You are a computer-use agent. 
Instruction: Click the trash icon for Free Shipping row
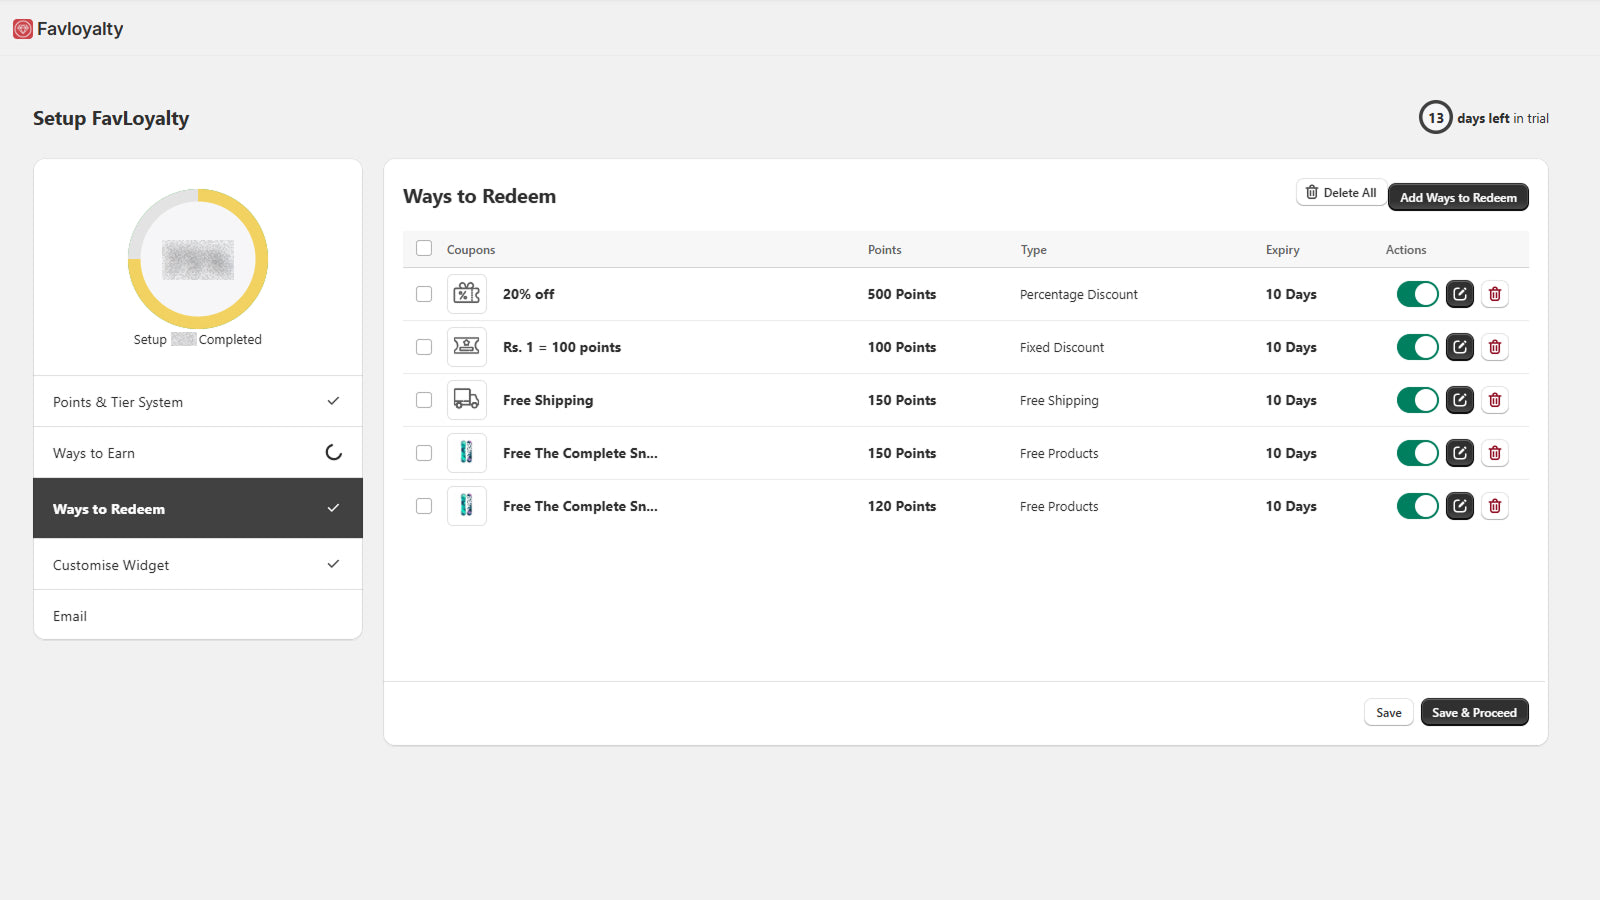point(1495,400)
